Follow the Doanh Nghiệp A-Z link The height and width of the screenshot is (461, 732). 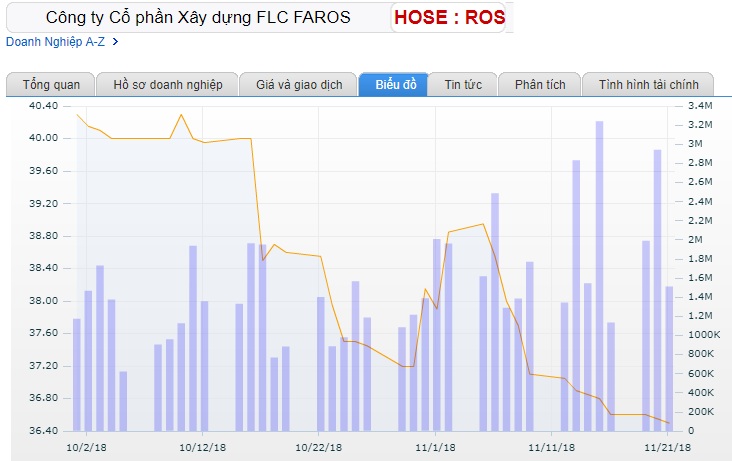(56, 42)
